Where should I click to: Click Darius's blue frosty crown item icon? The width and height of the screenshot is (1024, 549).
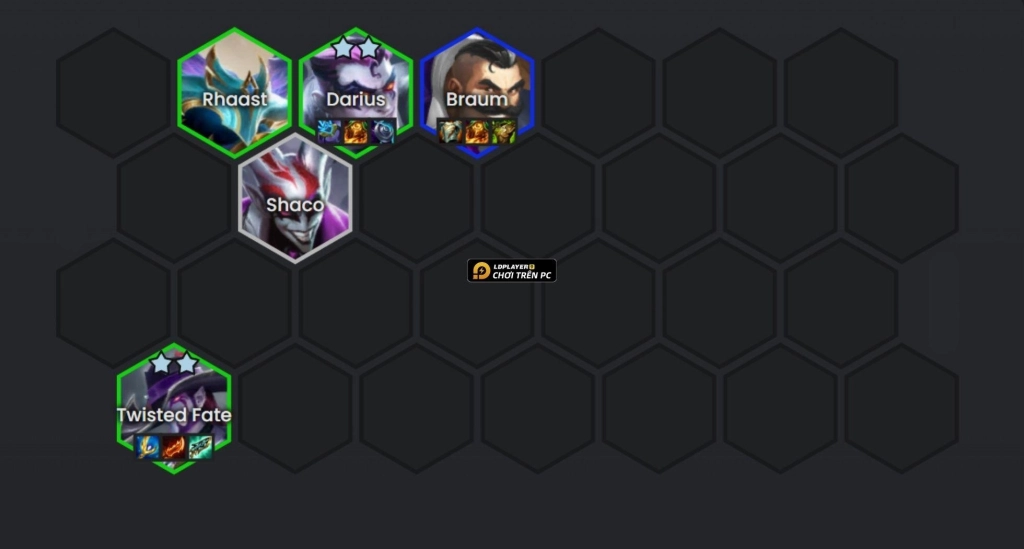[x=329, y=132]
